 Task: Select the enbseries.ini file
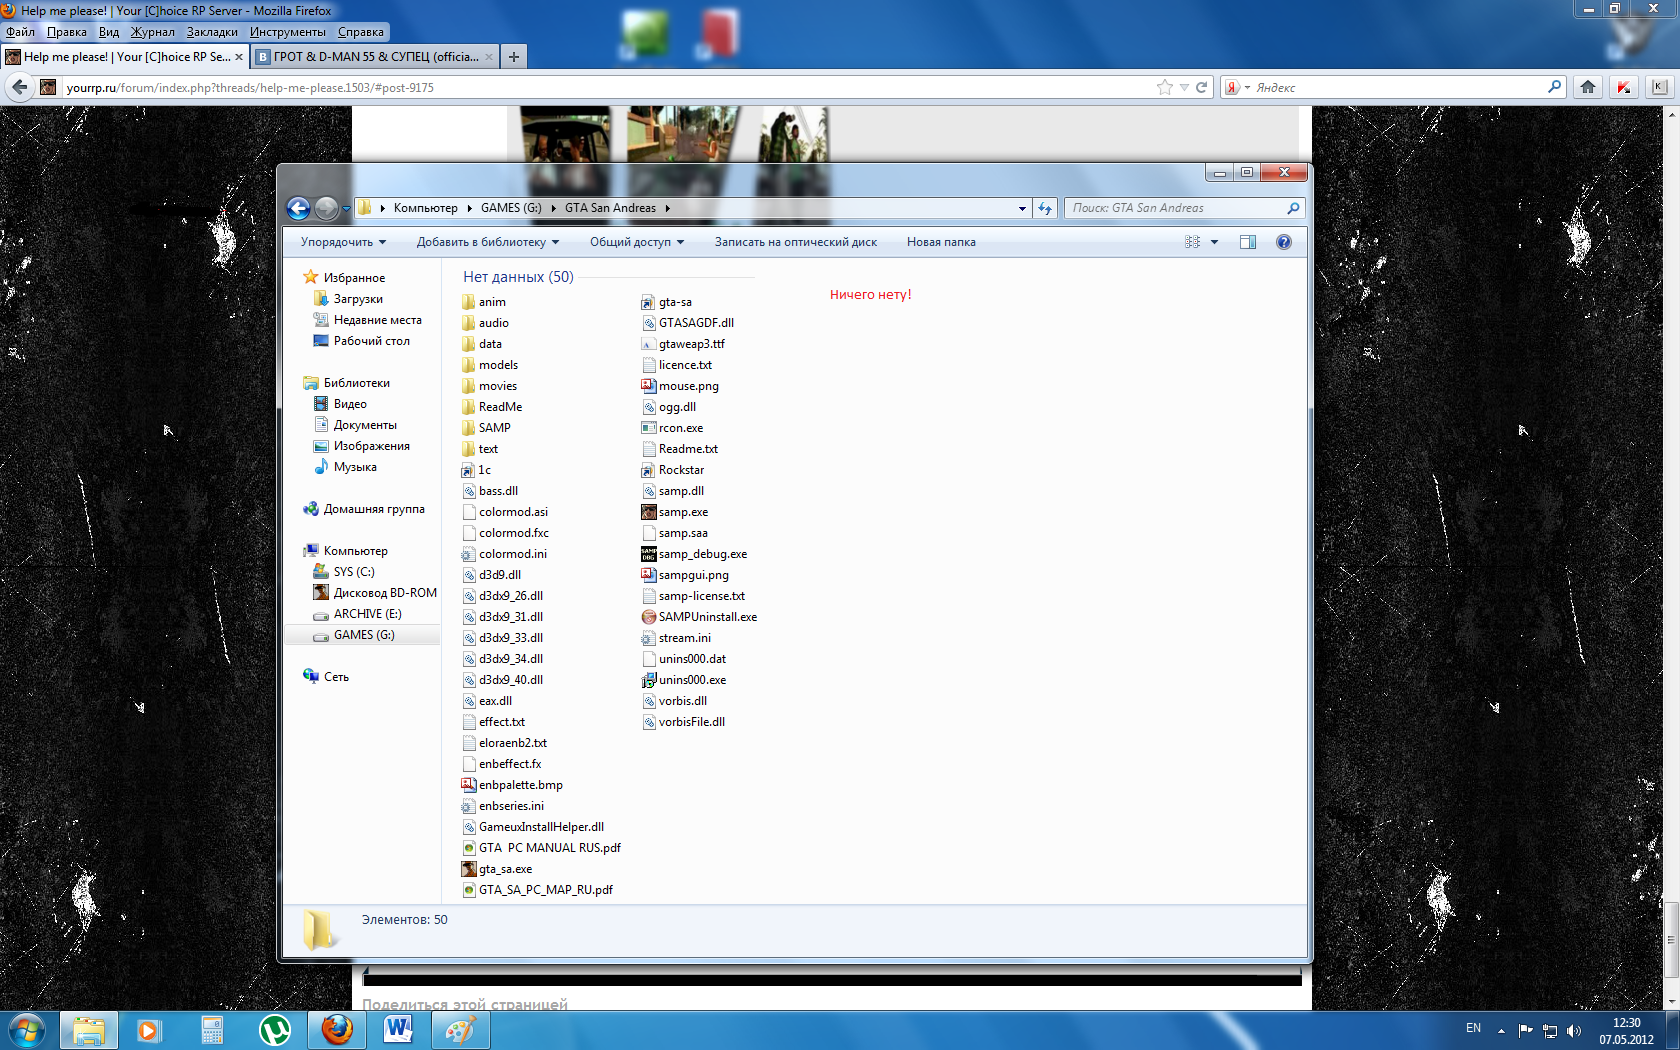coord(504,806)
